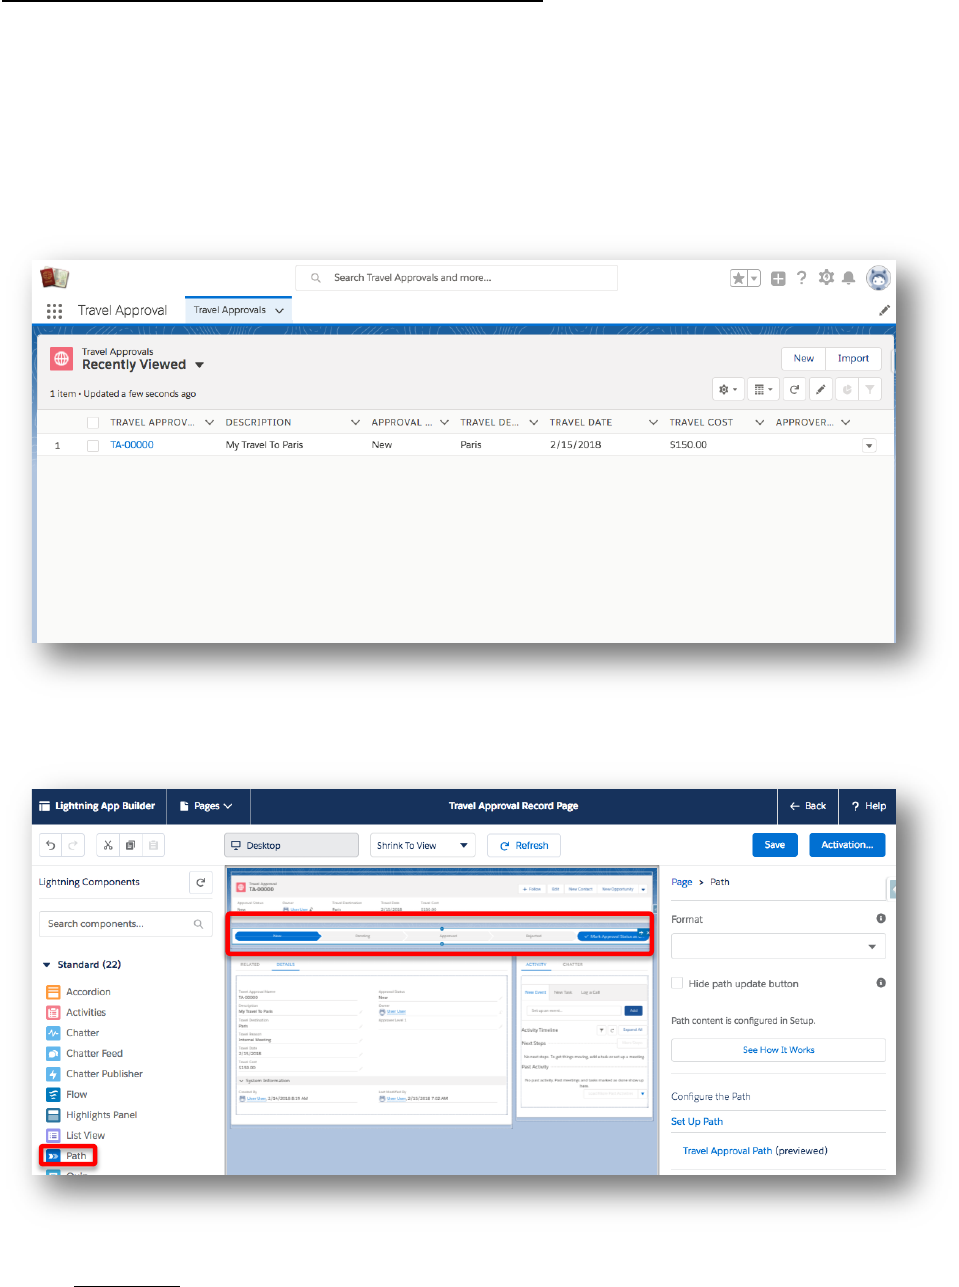
Task: Open the Pages menu
Action: 207,806
